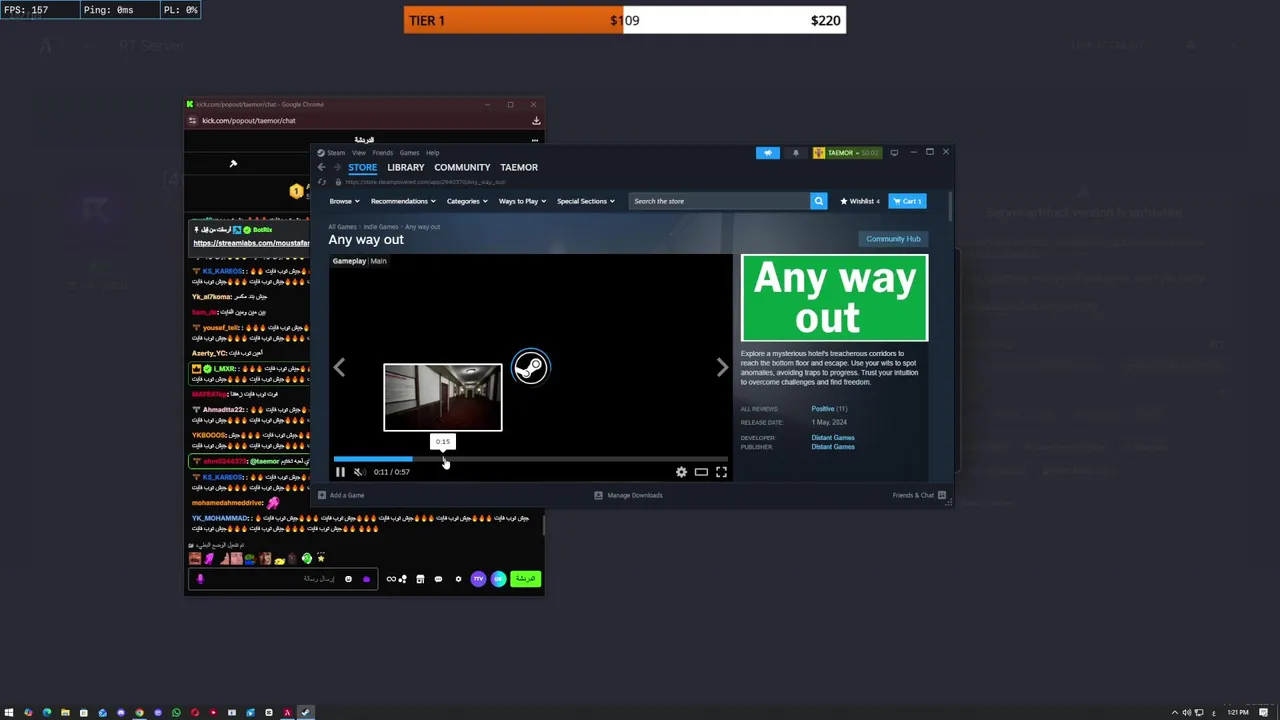This screenshot has height=720, width=1280.
Task: Click the green chat send button
Action: coord(525,579)
